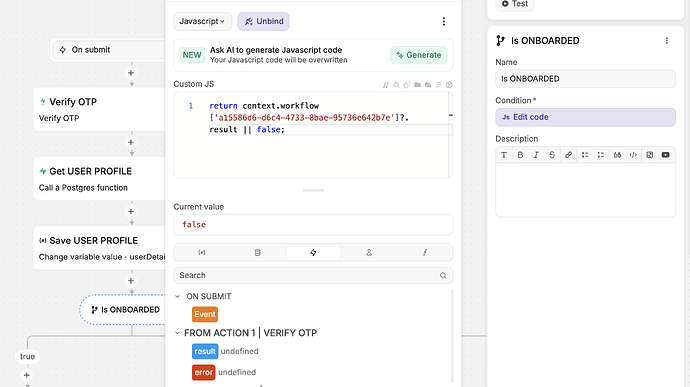Insert image in Description toolbar

coord(650,155)
